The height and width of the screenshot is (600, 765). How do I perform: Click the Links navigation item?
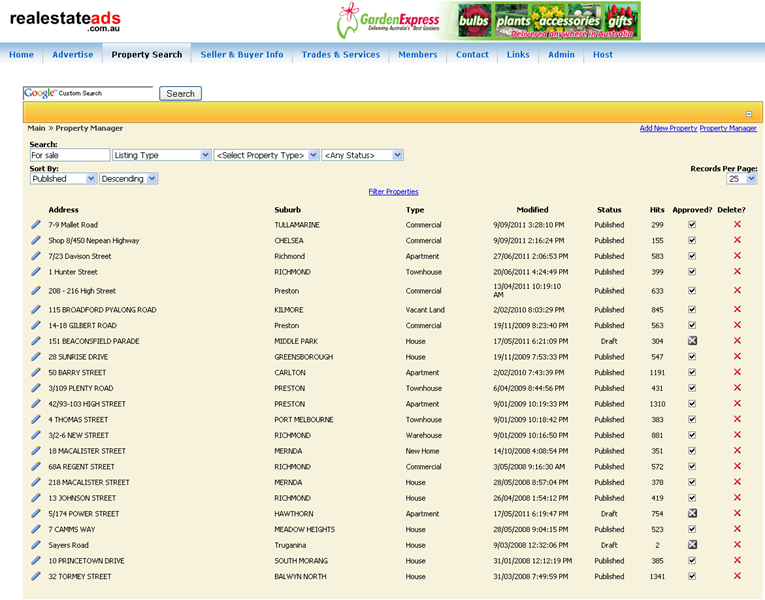(518, 55)
